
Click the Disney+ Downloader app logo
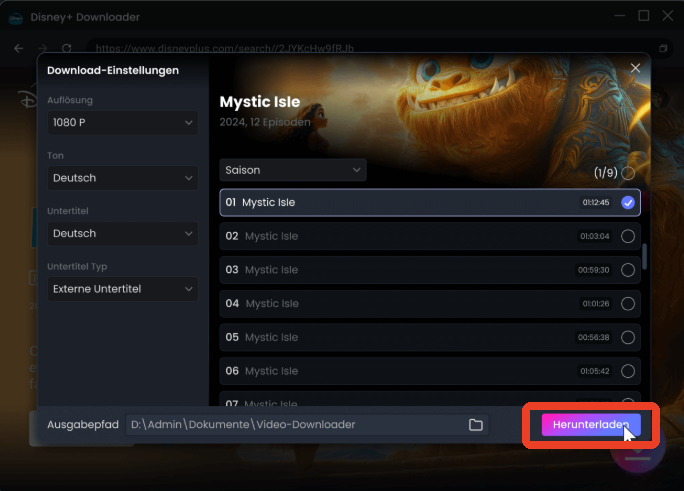click(16, 18)
